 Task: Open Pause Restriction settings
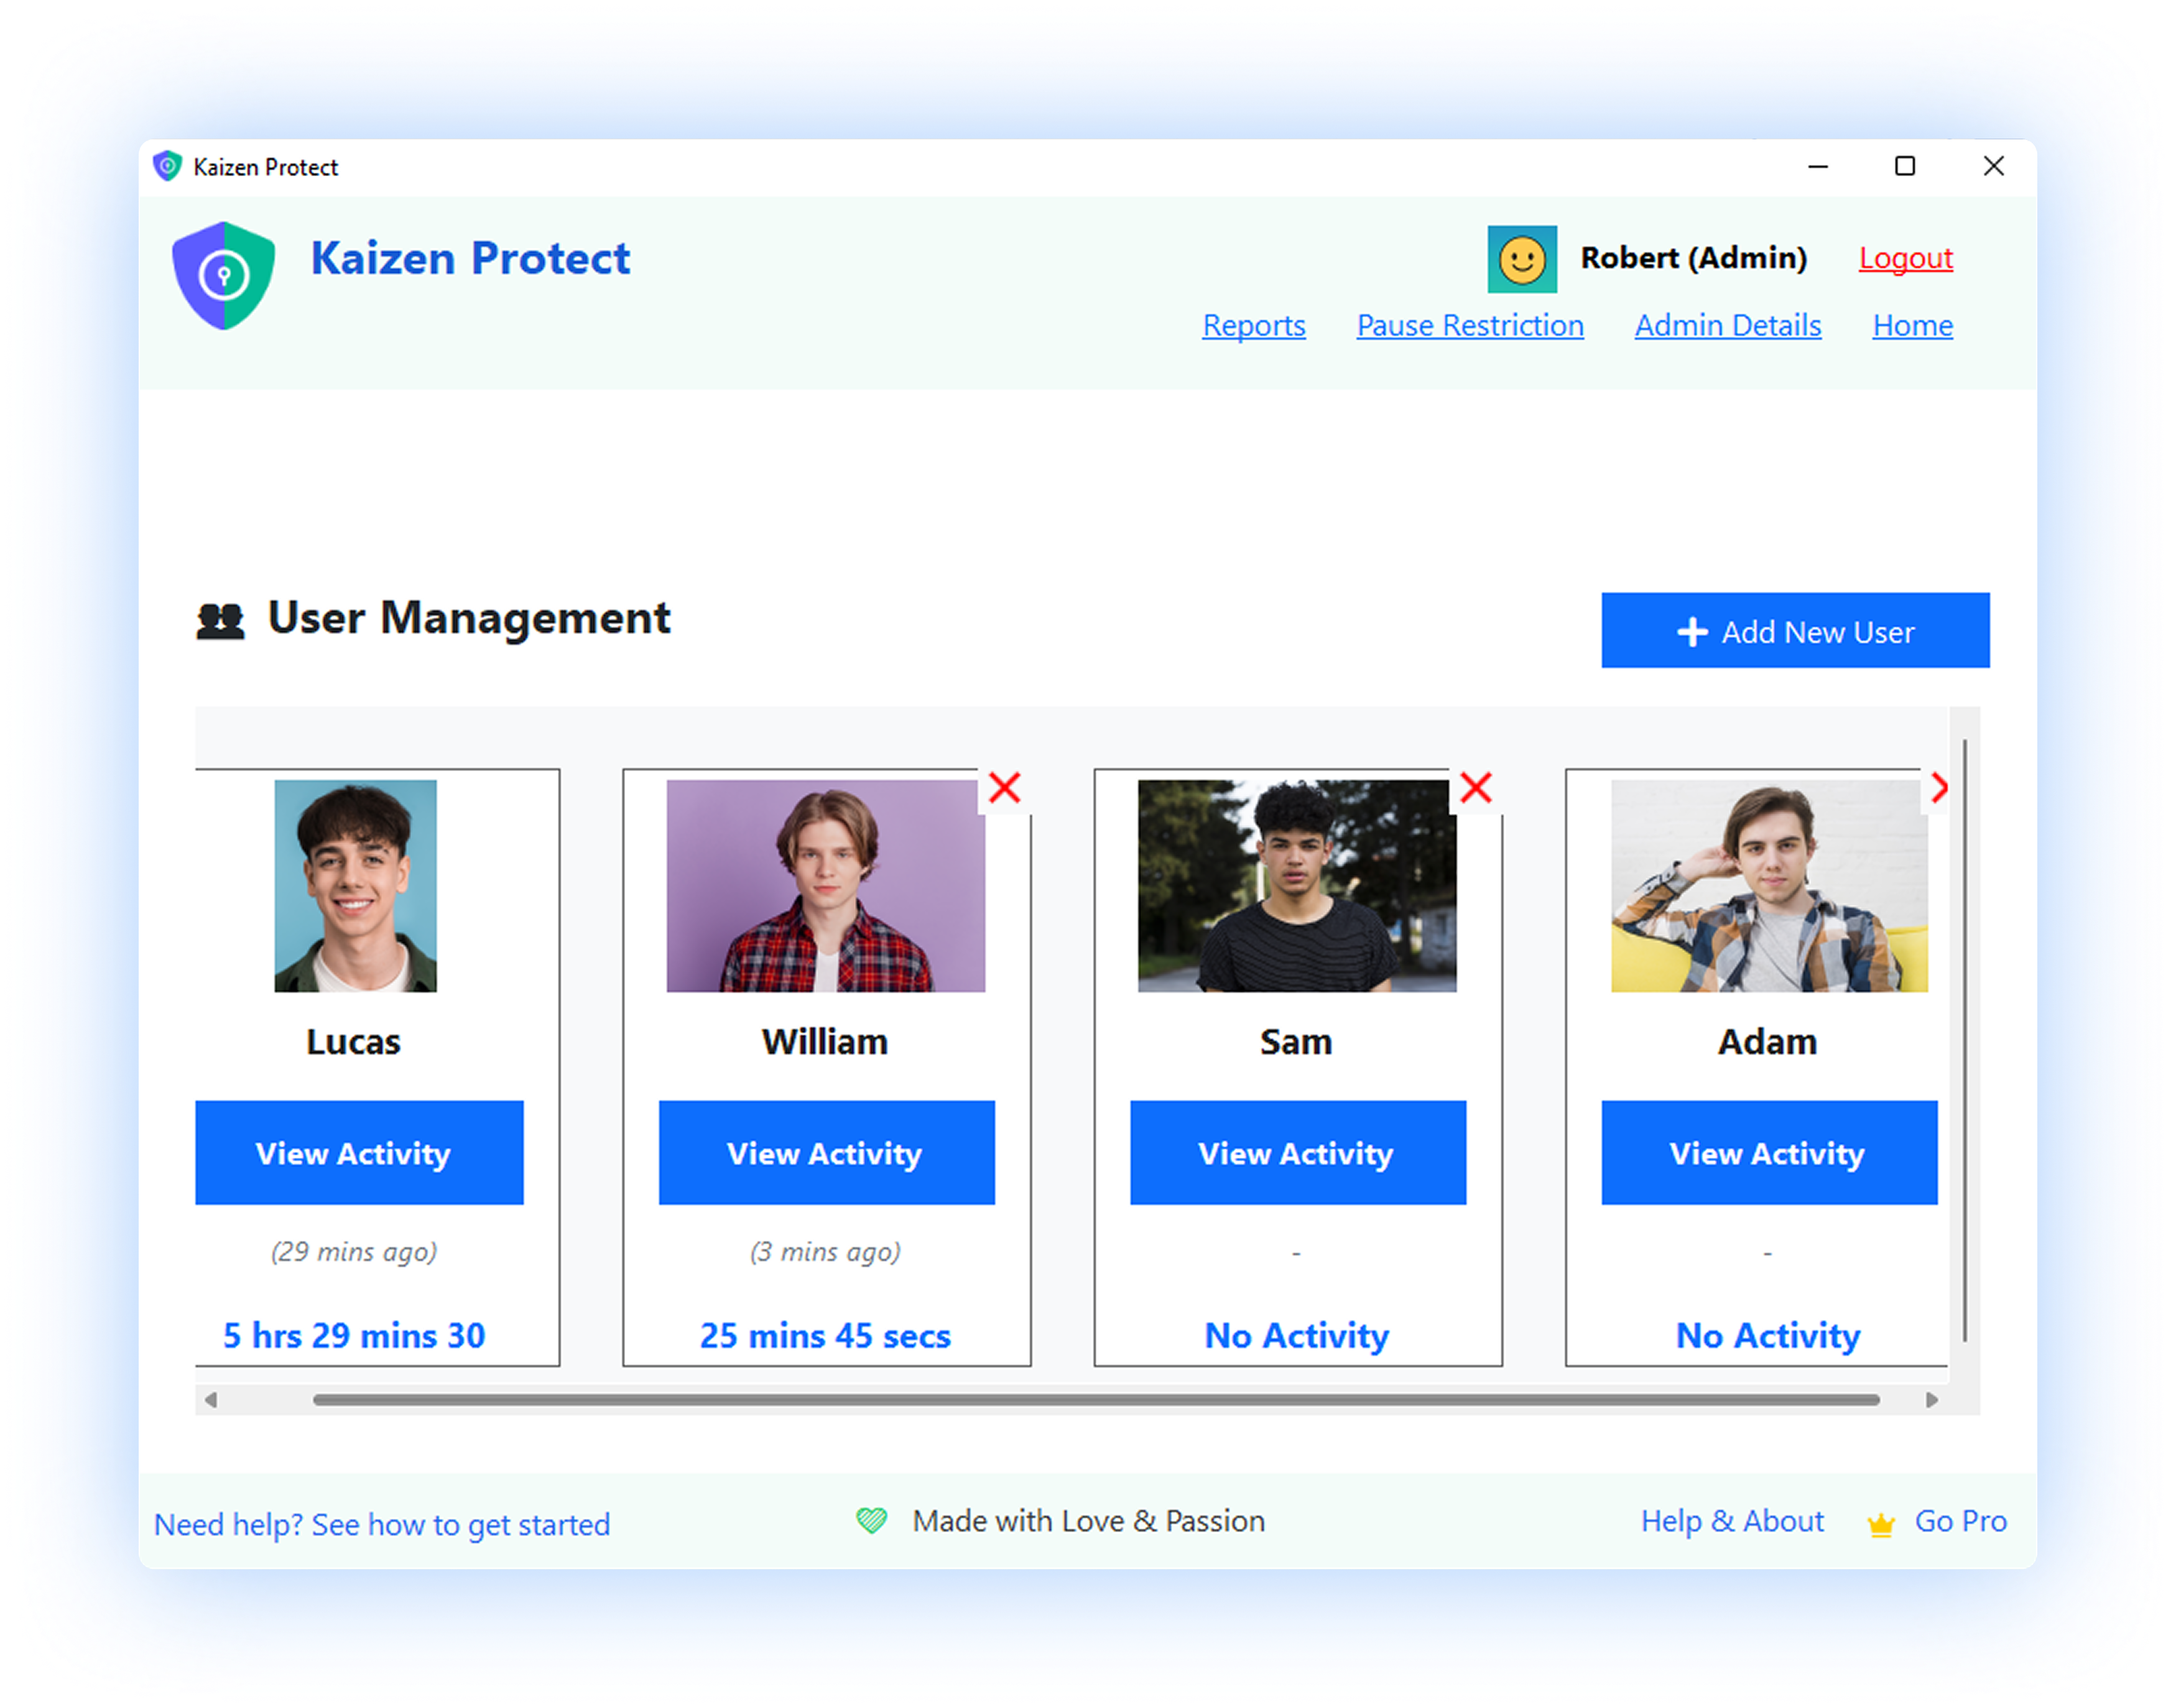click(1470, 325)
